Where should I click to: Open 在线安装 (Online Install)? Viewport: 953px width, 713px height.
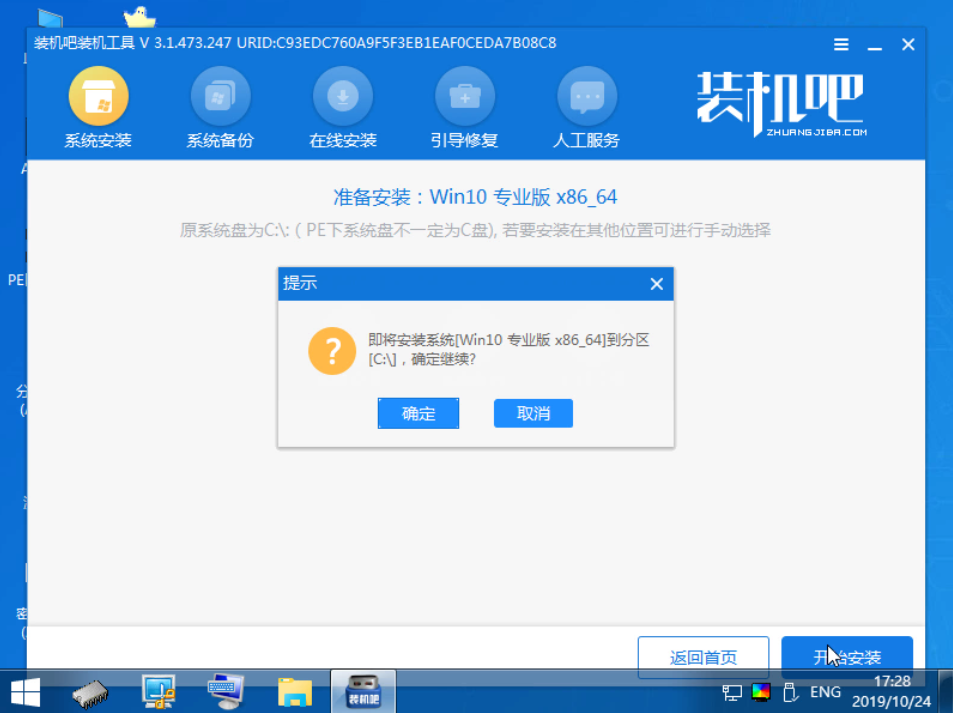point(341,105)
